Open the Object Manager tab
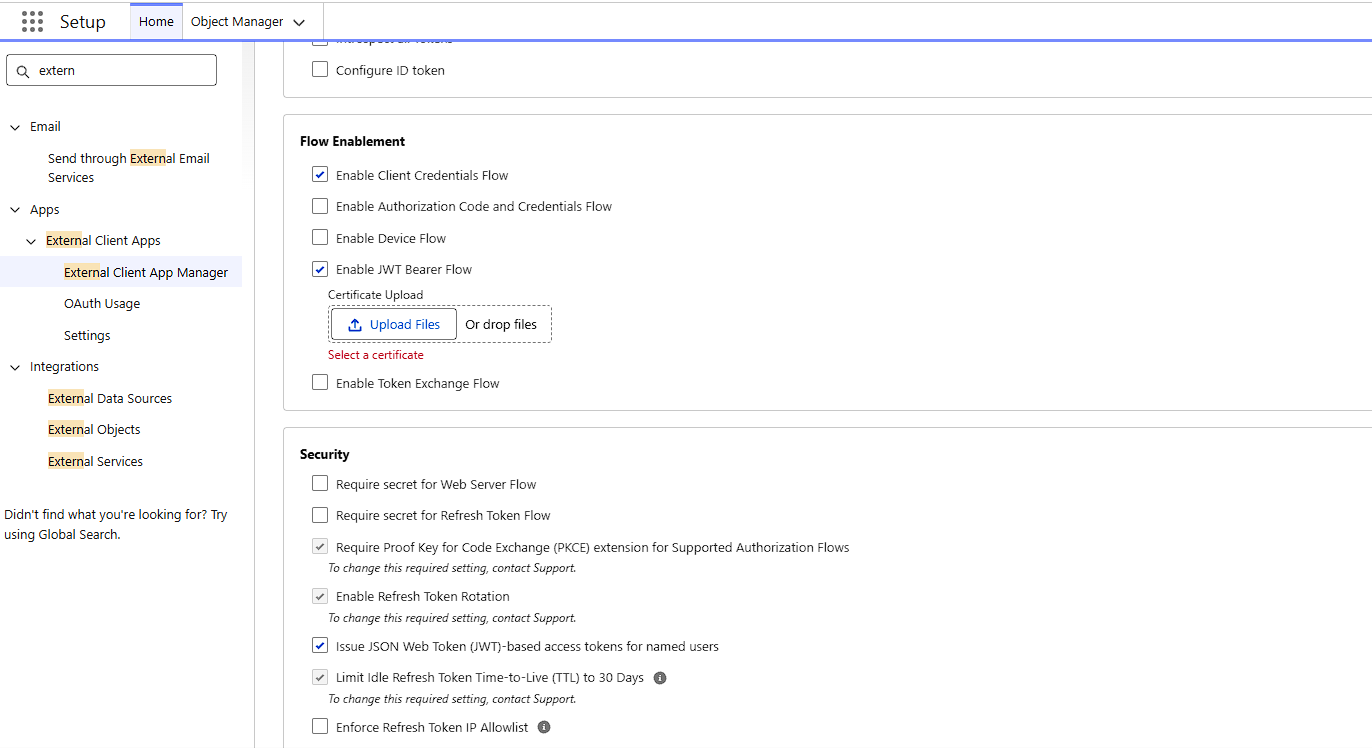This screenshot has height=748, width=1372. tap(237, 21)
